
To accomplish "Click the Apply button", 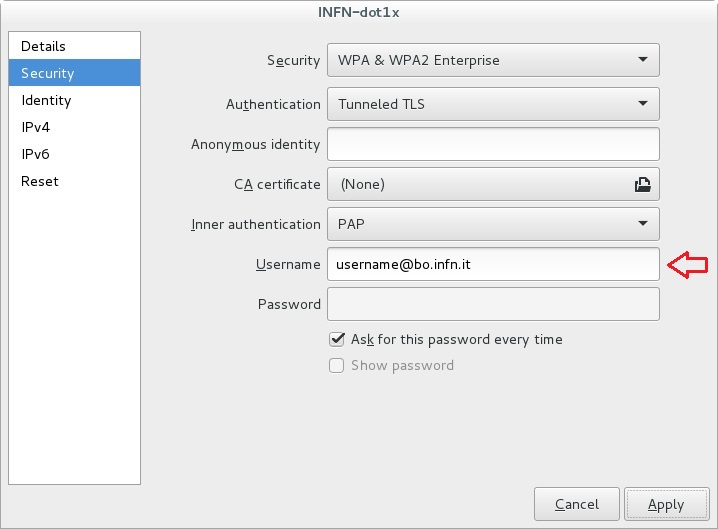I will (667, 504).
